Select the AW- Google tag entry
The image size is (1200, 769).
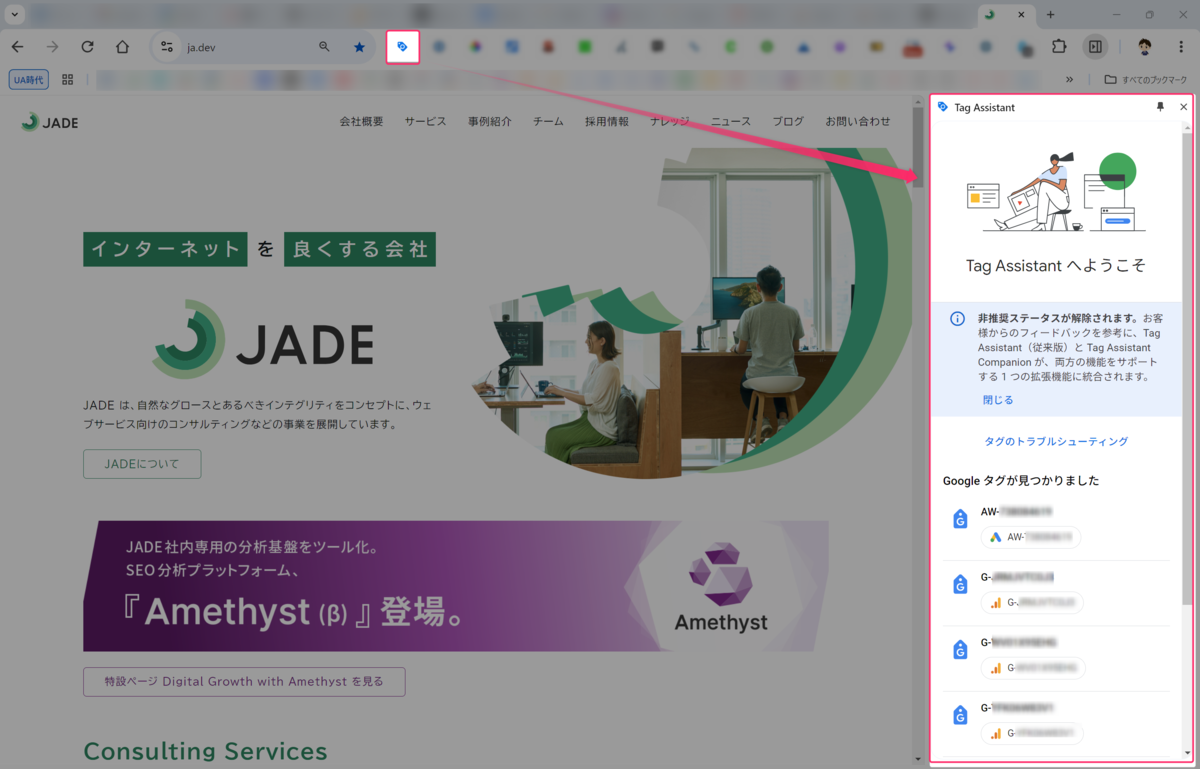coord(1056,526)
